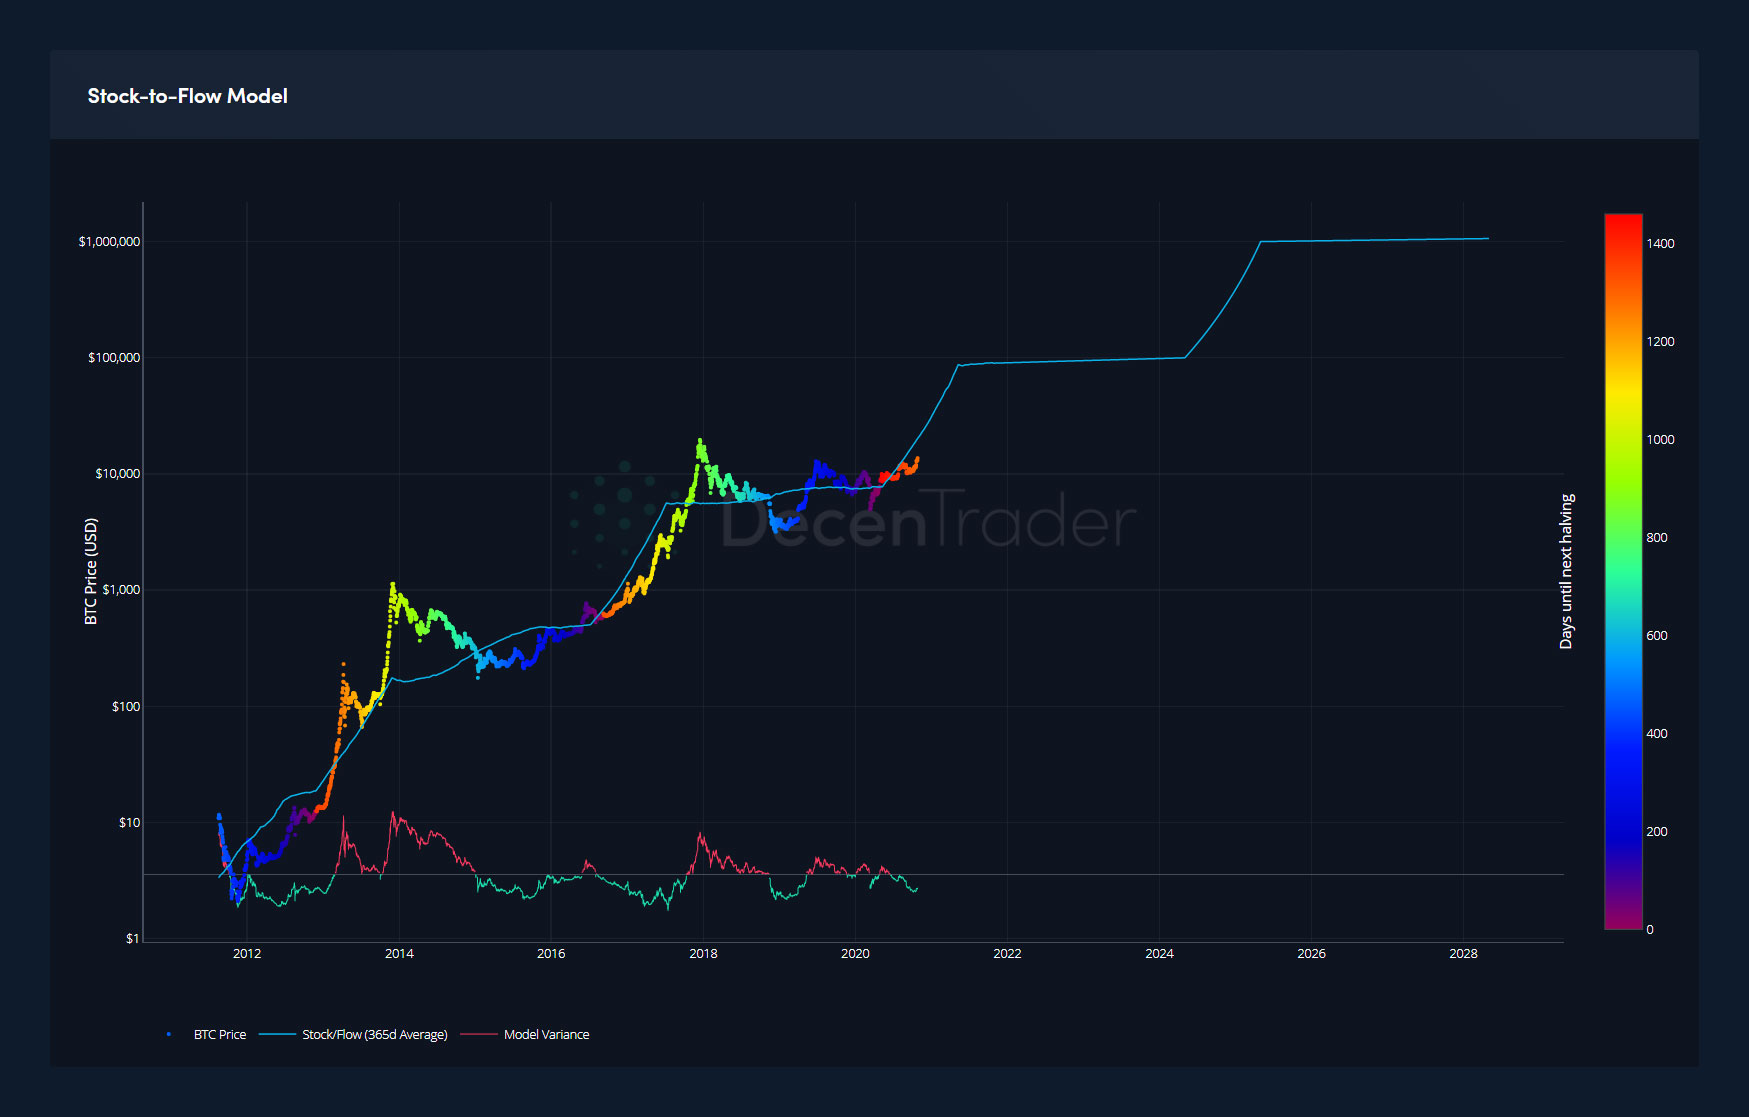
Task: Click the red top of the color scale bar
Action: 1623,222
